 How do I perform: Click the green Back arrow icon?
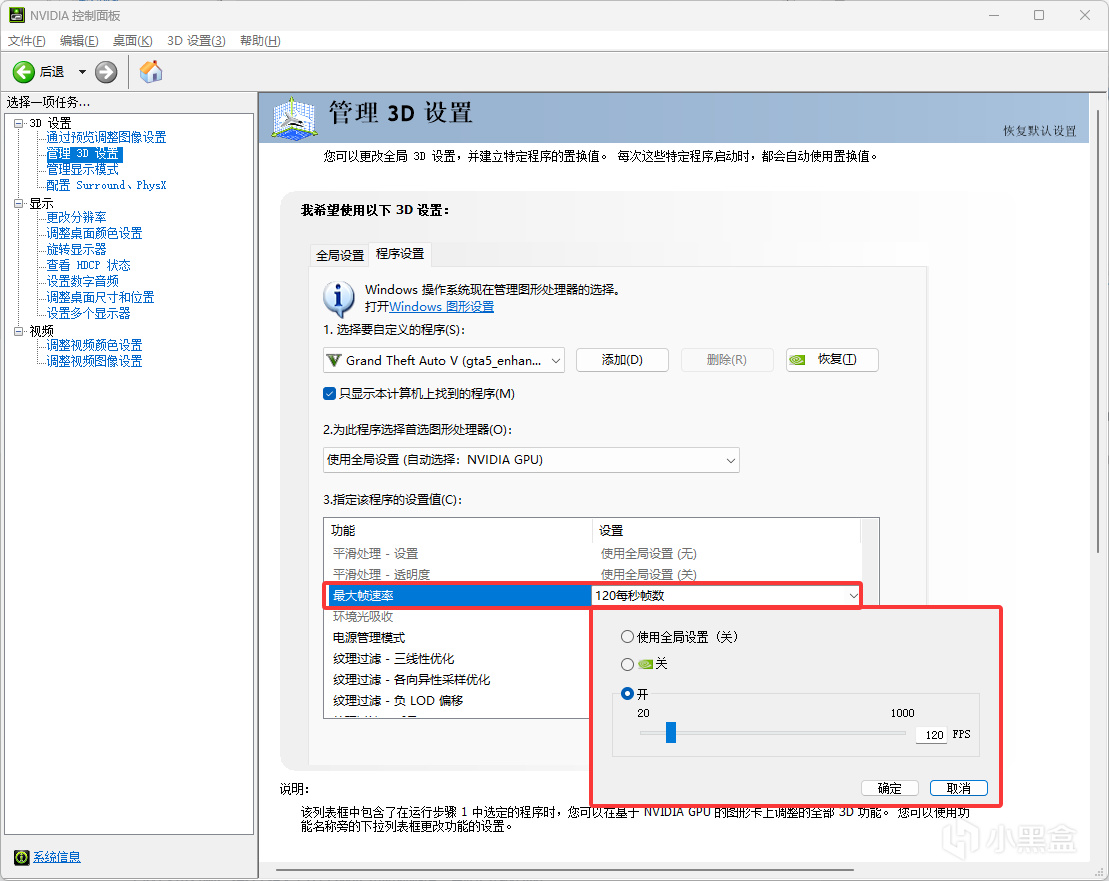coord(23,71)
